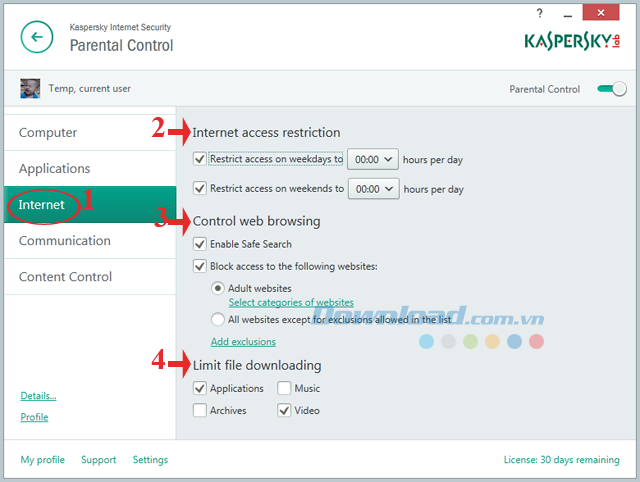Open the Select categories of websites link
640x482 pixels.
291,302
